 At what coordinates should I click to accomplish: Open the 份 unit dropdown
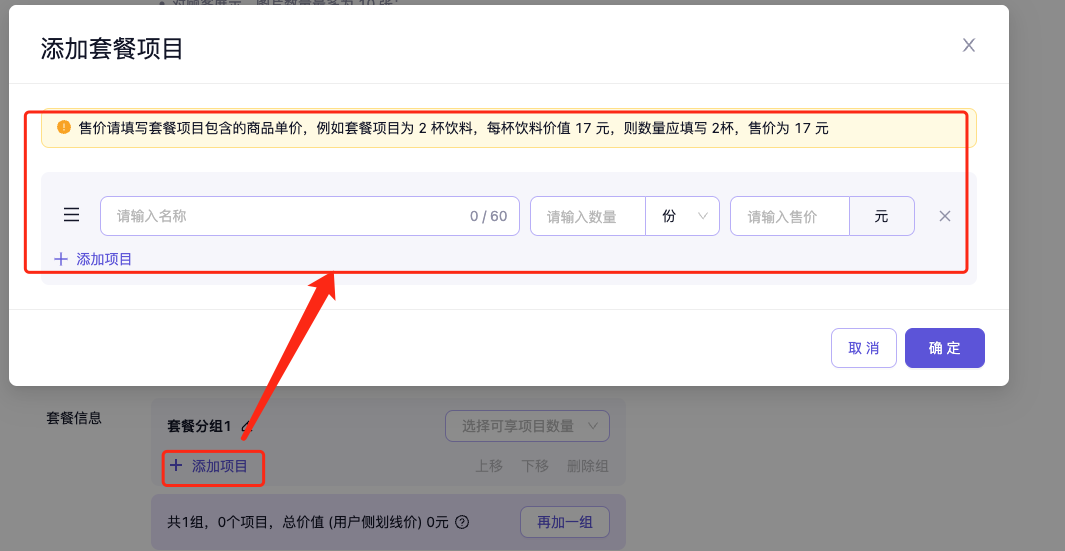point(682,216)
